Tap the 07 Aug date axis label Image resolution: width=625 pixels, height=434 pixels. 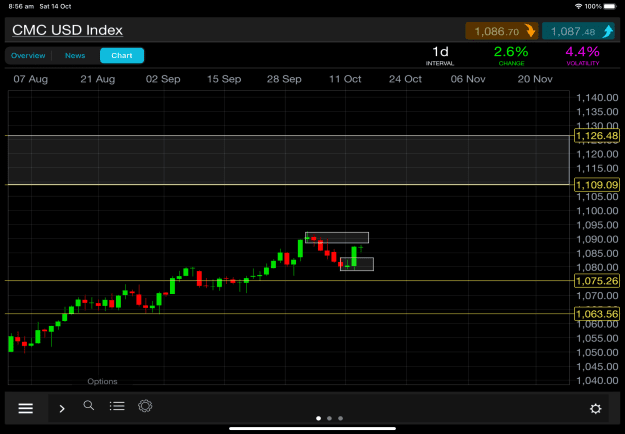pyautogui.click(x=31, y=79)
